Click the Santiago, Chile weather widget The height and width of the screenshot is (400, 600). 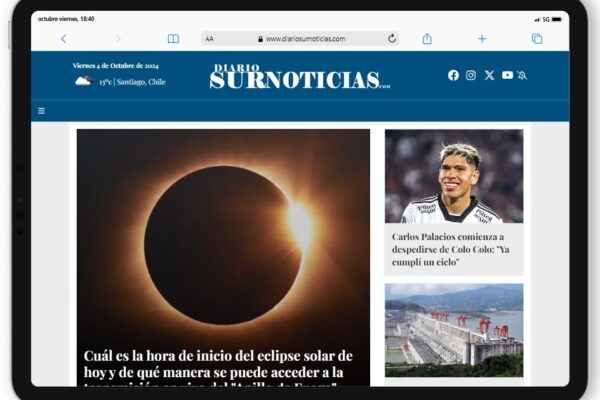120,81
